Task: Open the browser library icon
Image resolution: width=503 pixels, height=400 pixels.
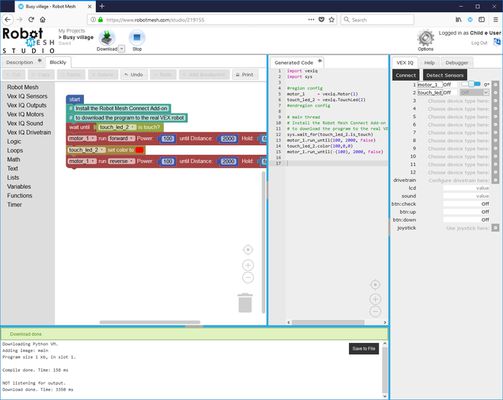Action: click(459, 20)
